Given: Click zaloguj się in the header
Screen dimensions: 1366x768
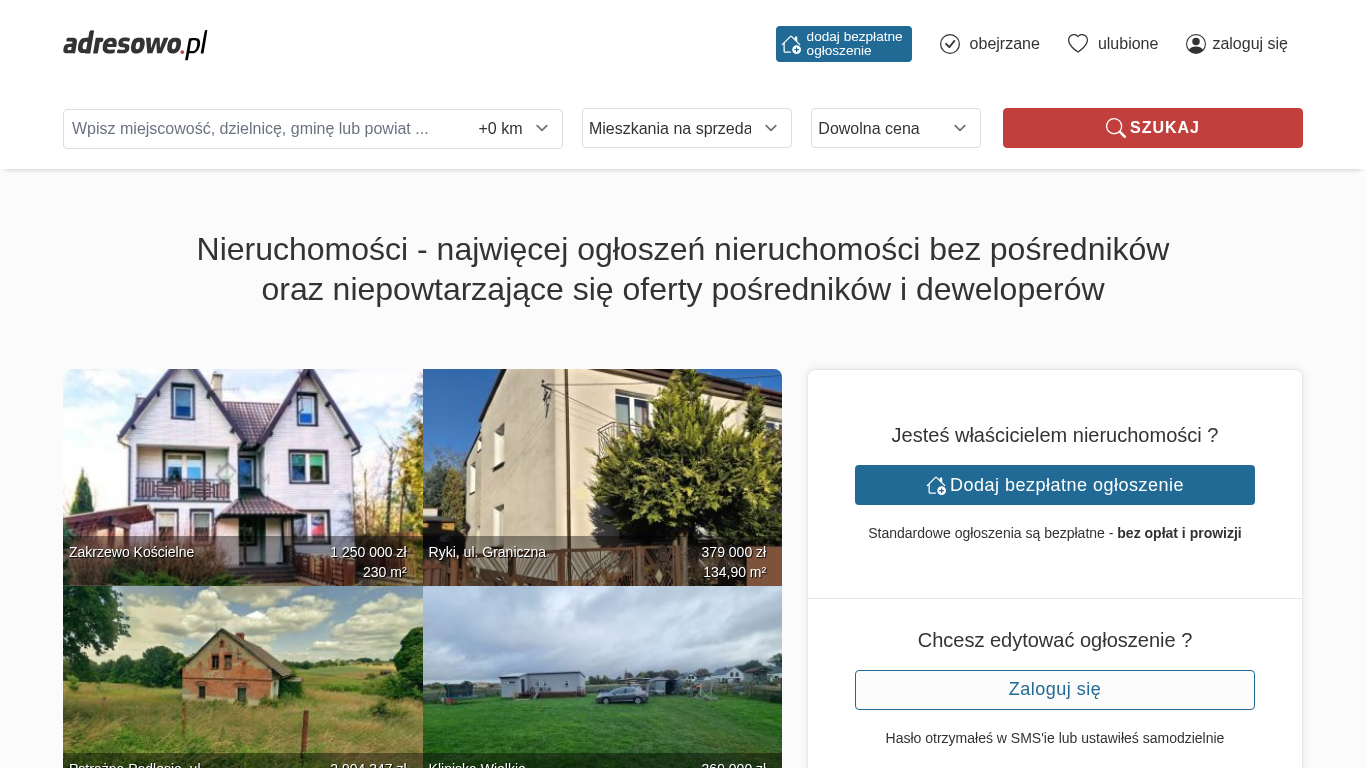Looking at the screenshot, I should 1249,44.
